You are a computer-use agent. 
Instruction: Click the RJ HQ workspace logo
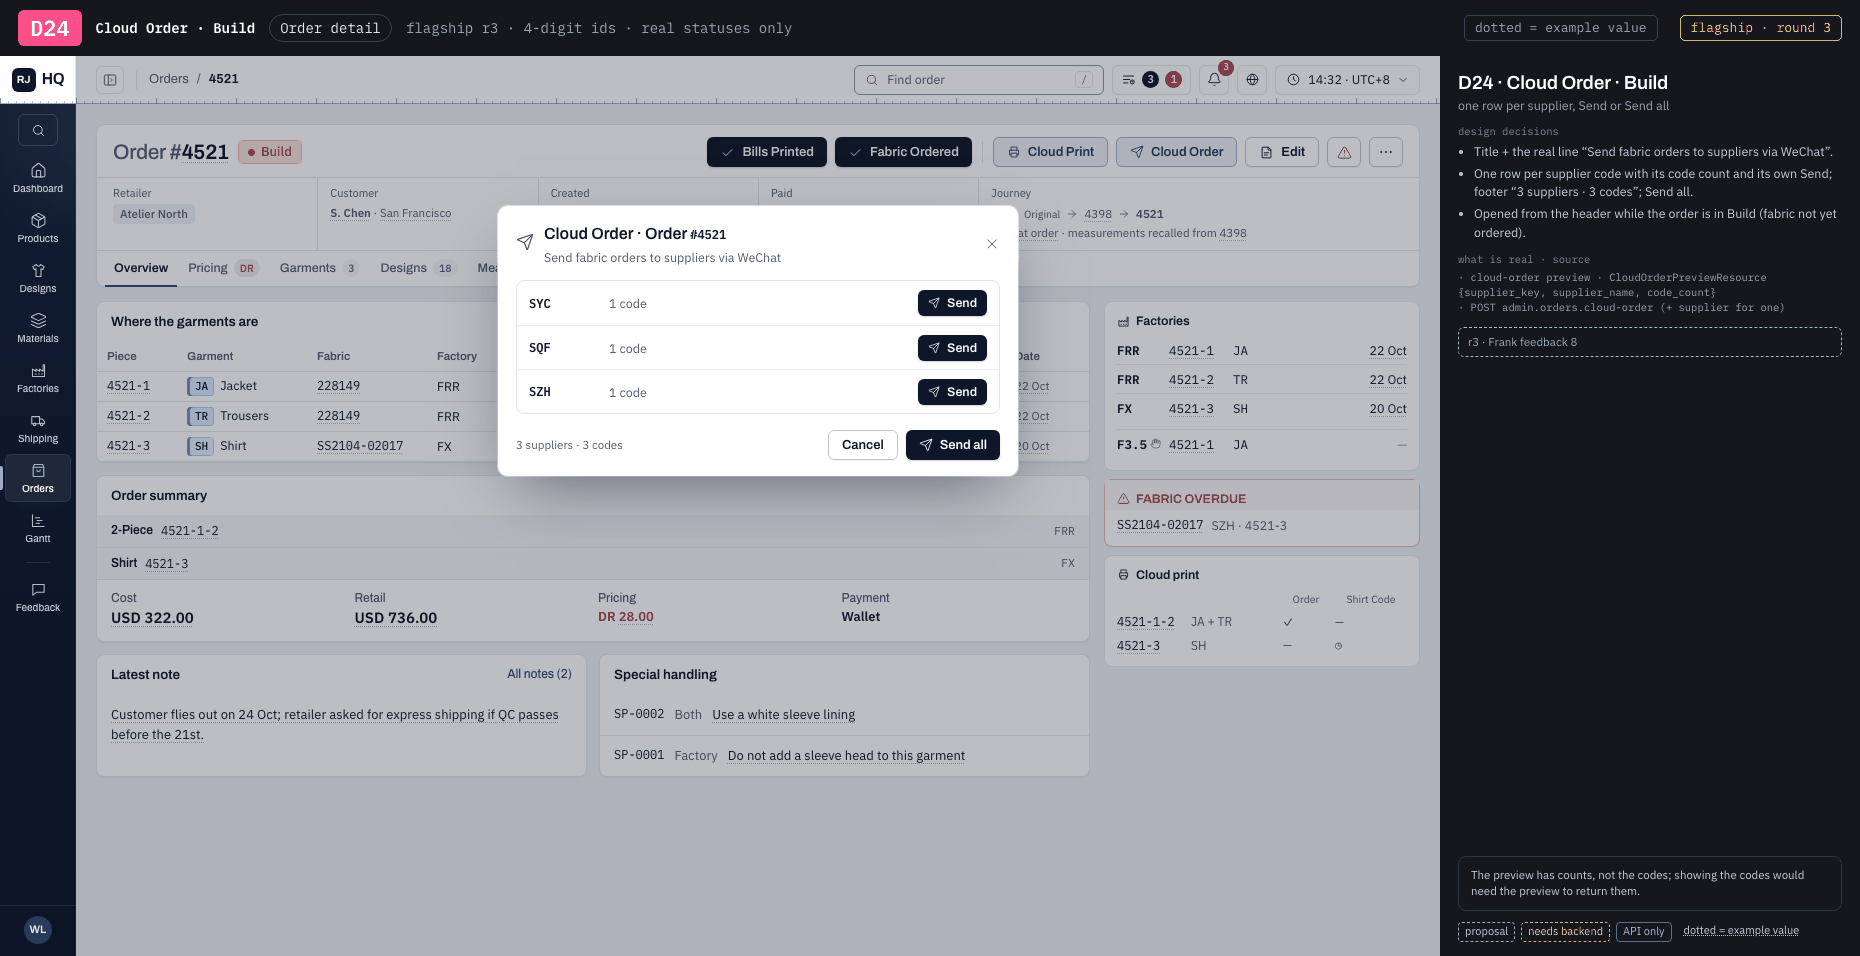[38, 79]
